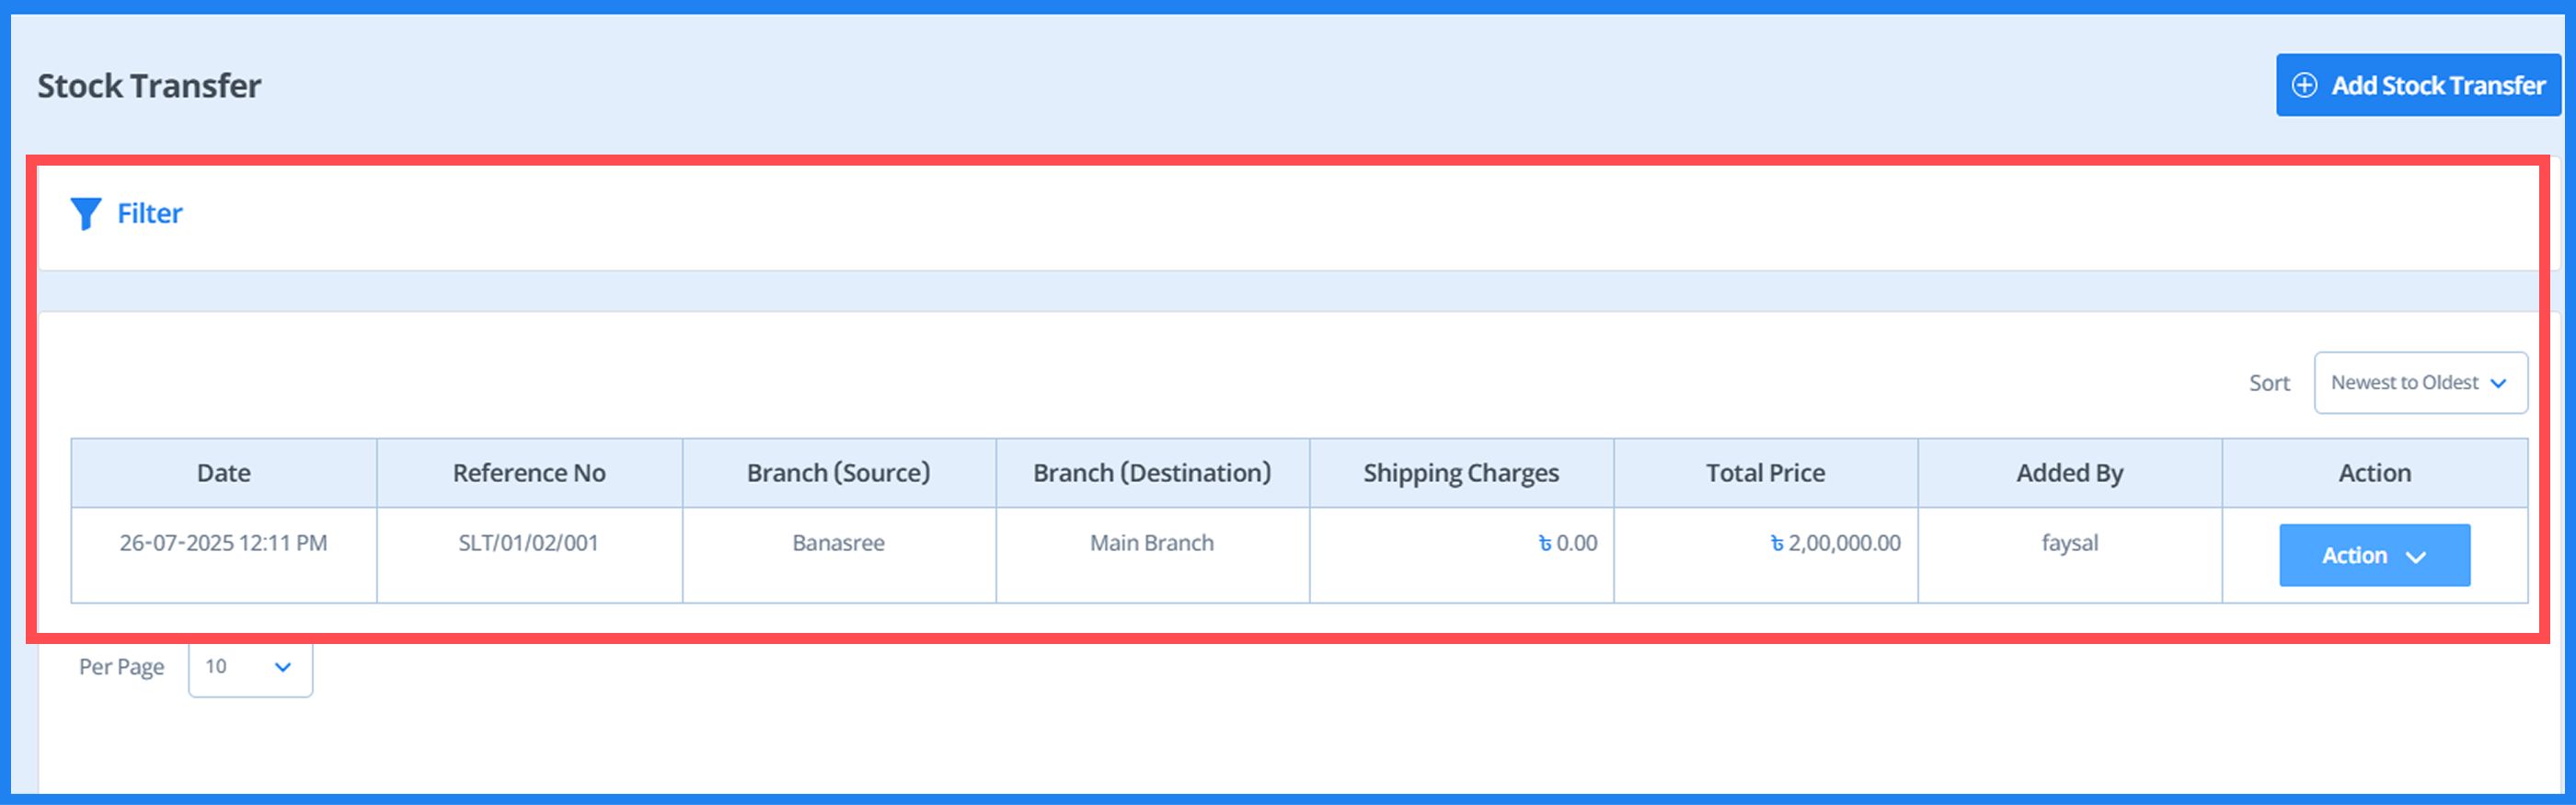Screen dimensions: 2576x805
Task: Click the Shipping Charges column header
Action: (x=1460, y=473)
